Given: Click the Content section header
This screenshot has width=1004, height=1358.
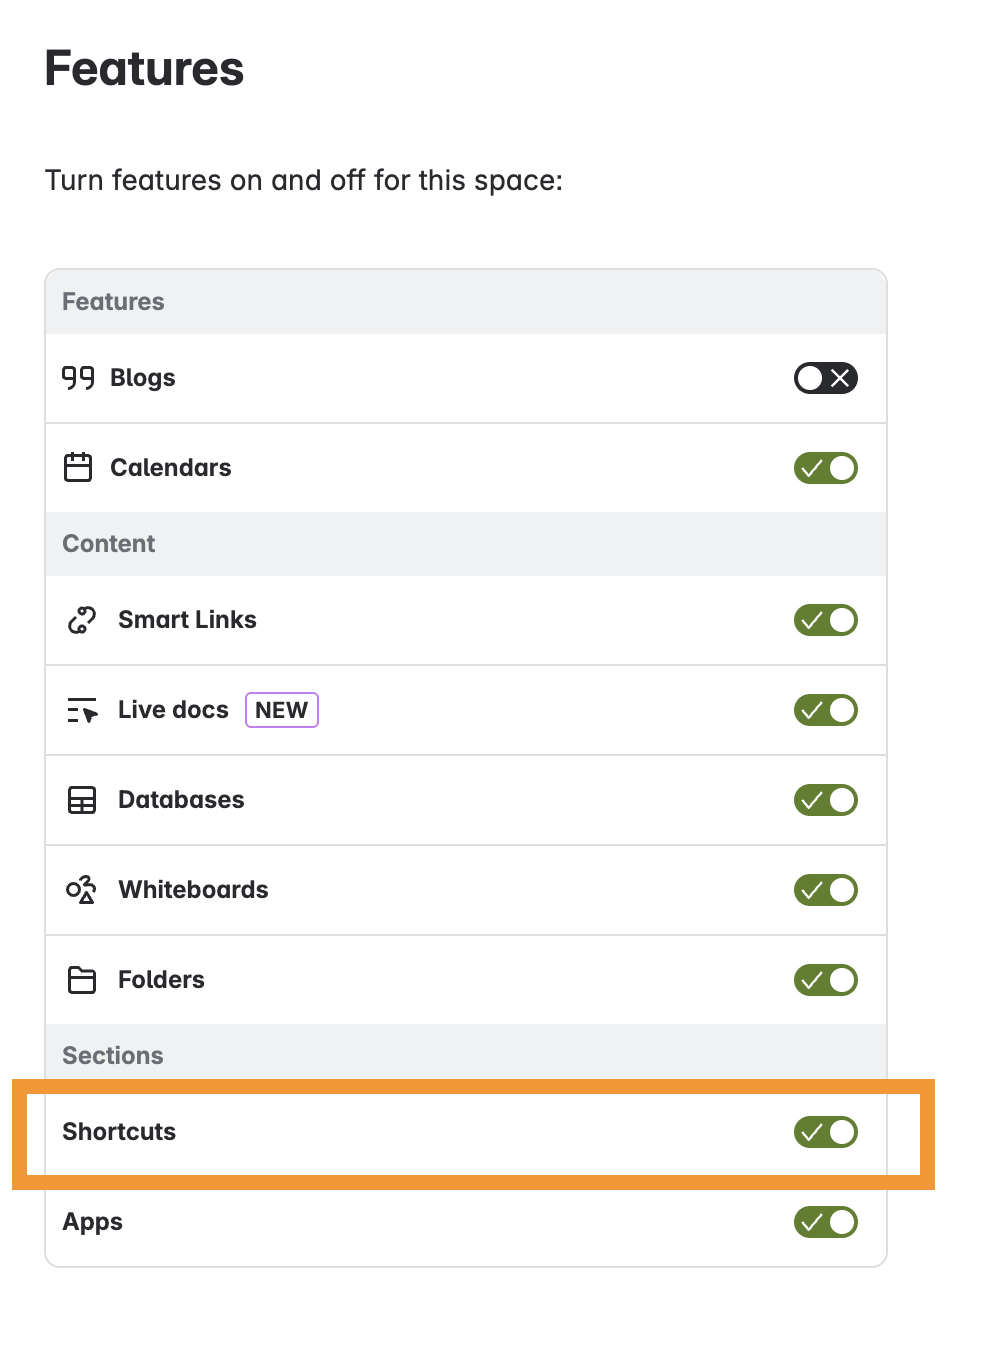Looking at the screenshot, I should pos(108,544).
